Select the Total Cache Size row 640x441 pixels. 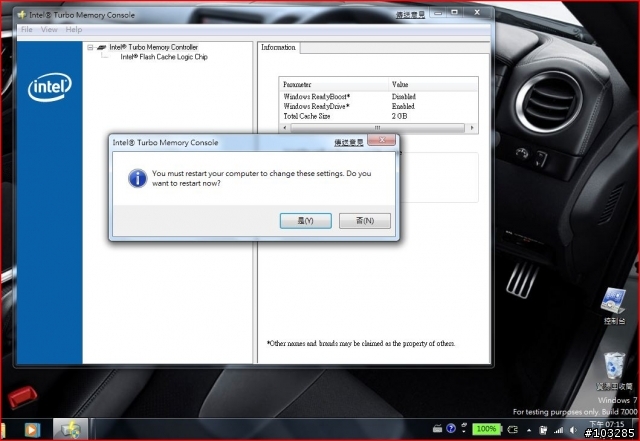pyautogui.click(x=378, y=116)
